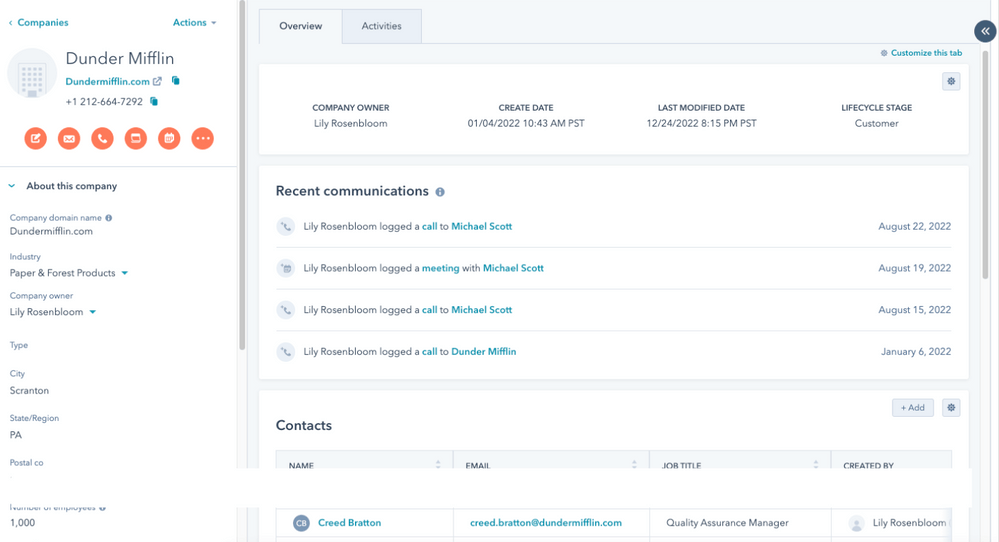This screenshot has width=999, height=542.
Task: Collapse the right sidebar with the double-chevron button
Action: point(985,31)
